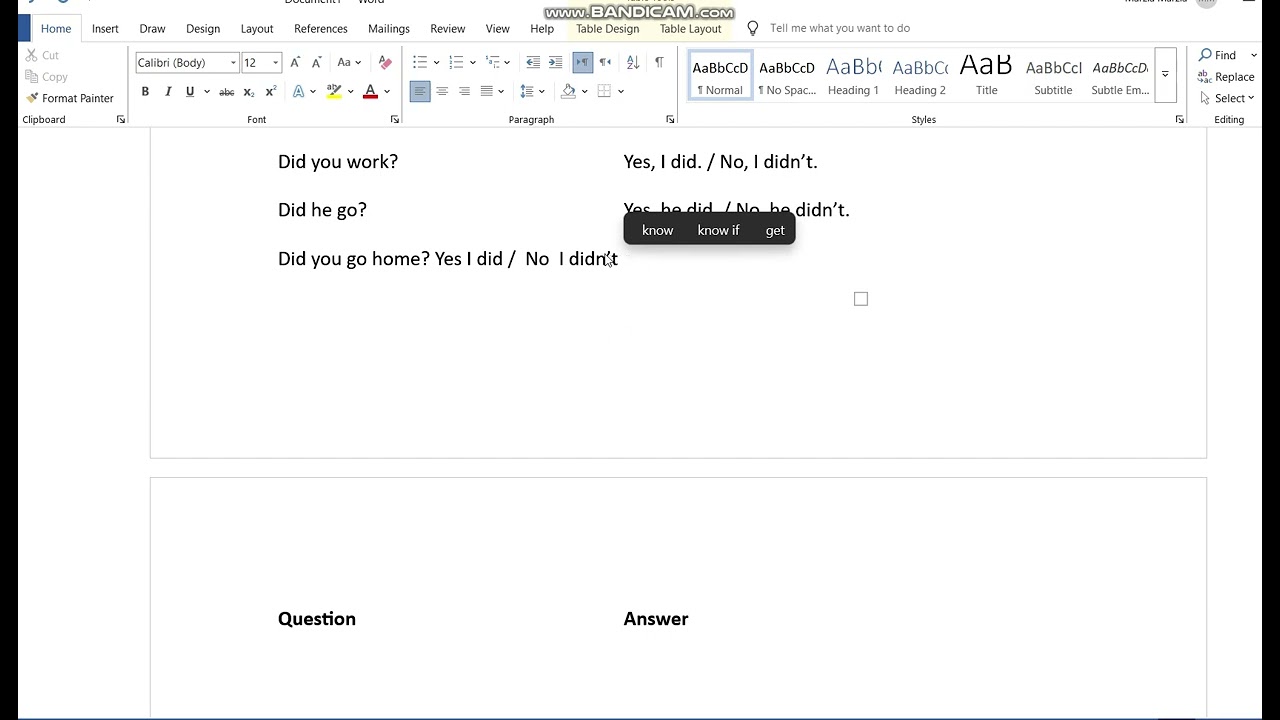Screen dimensions: 1280x720
Task: Open the Table Layout tab
Action: point(690,29)
